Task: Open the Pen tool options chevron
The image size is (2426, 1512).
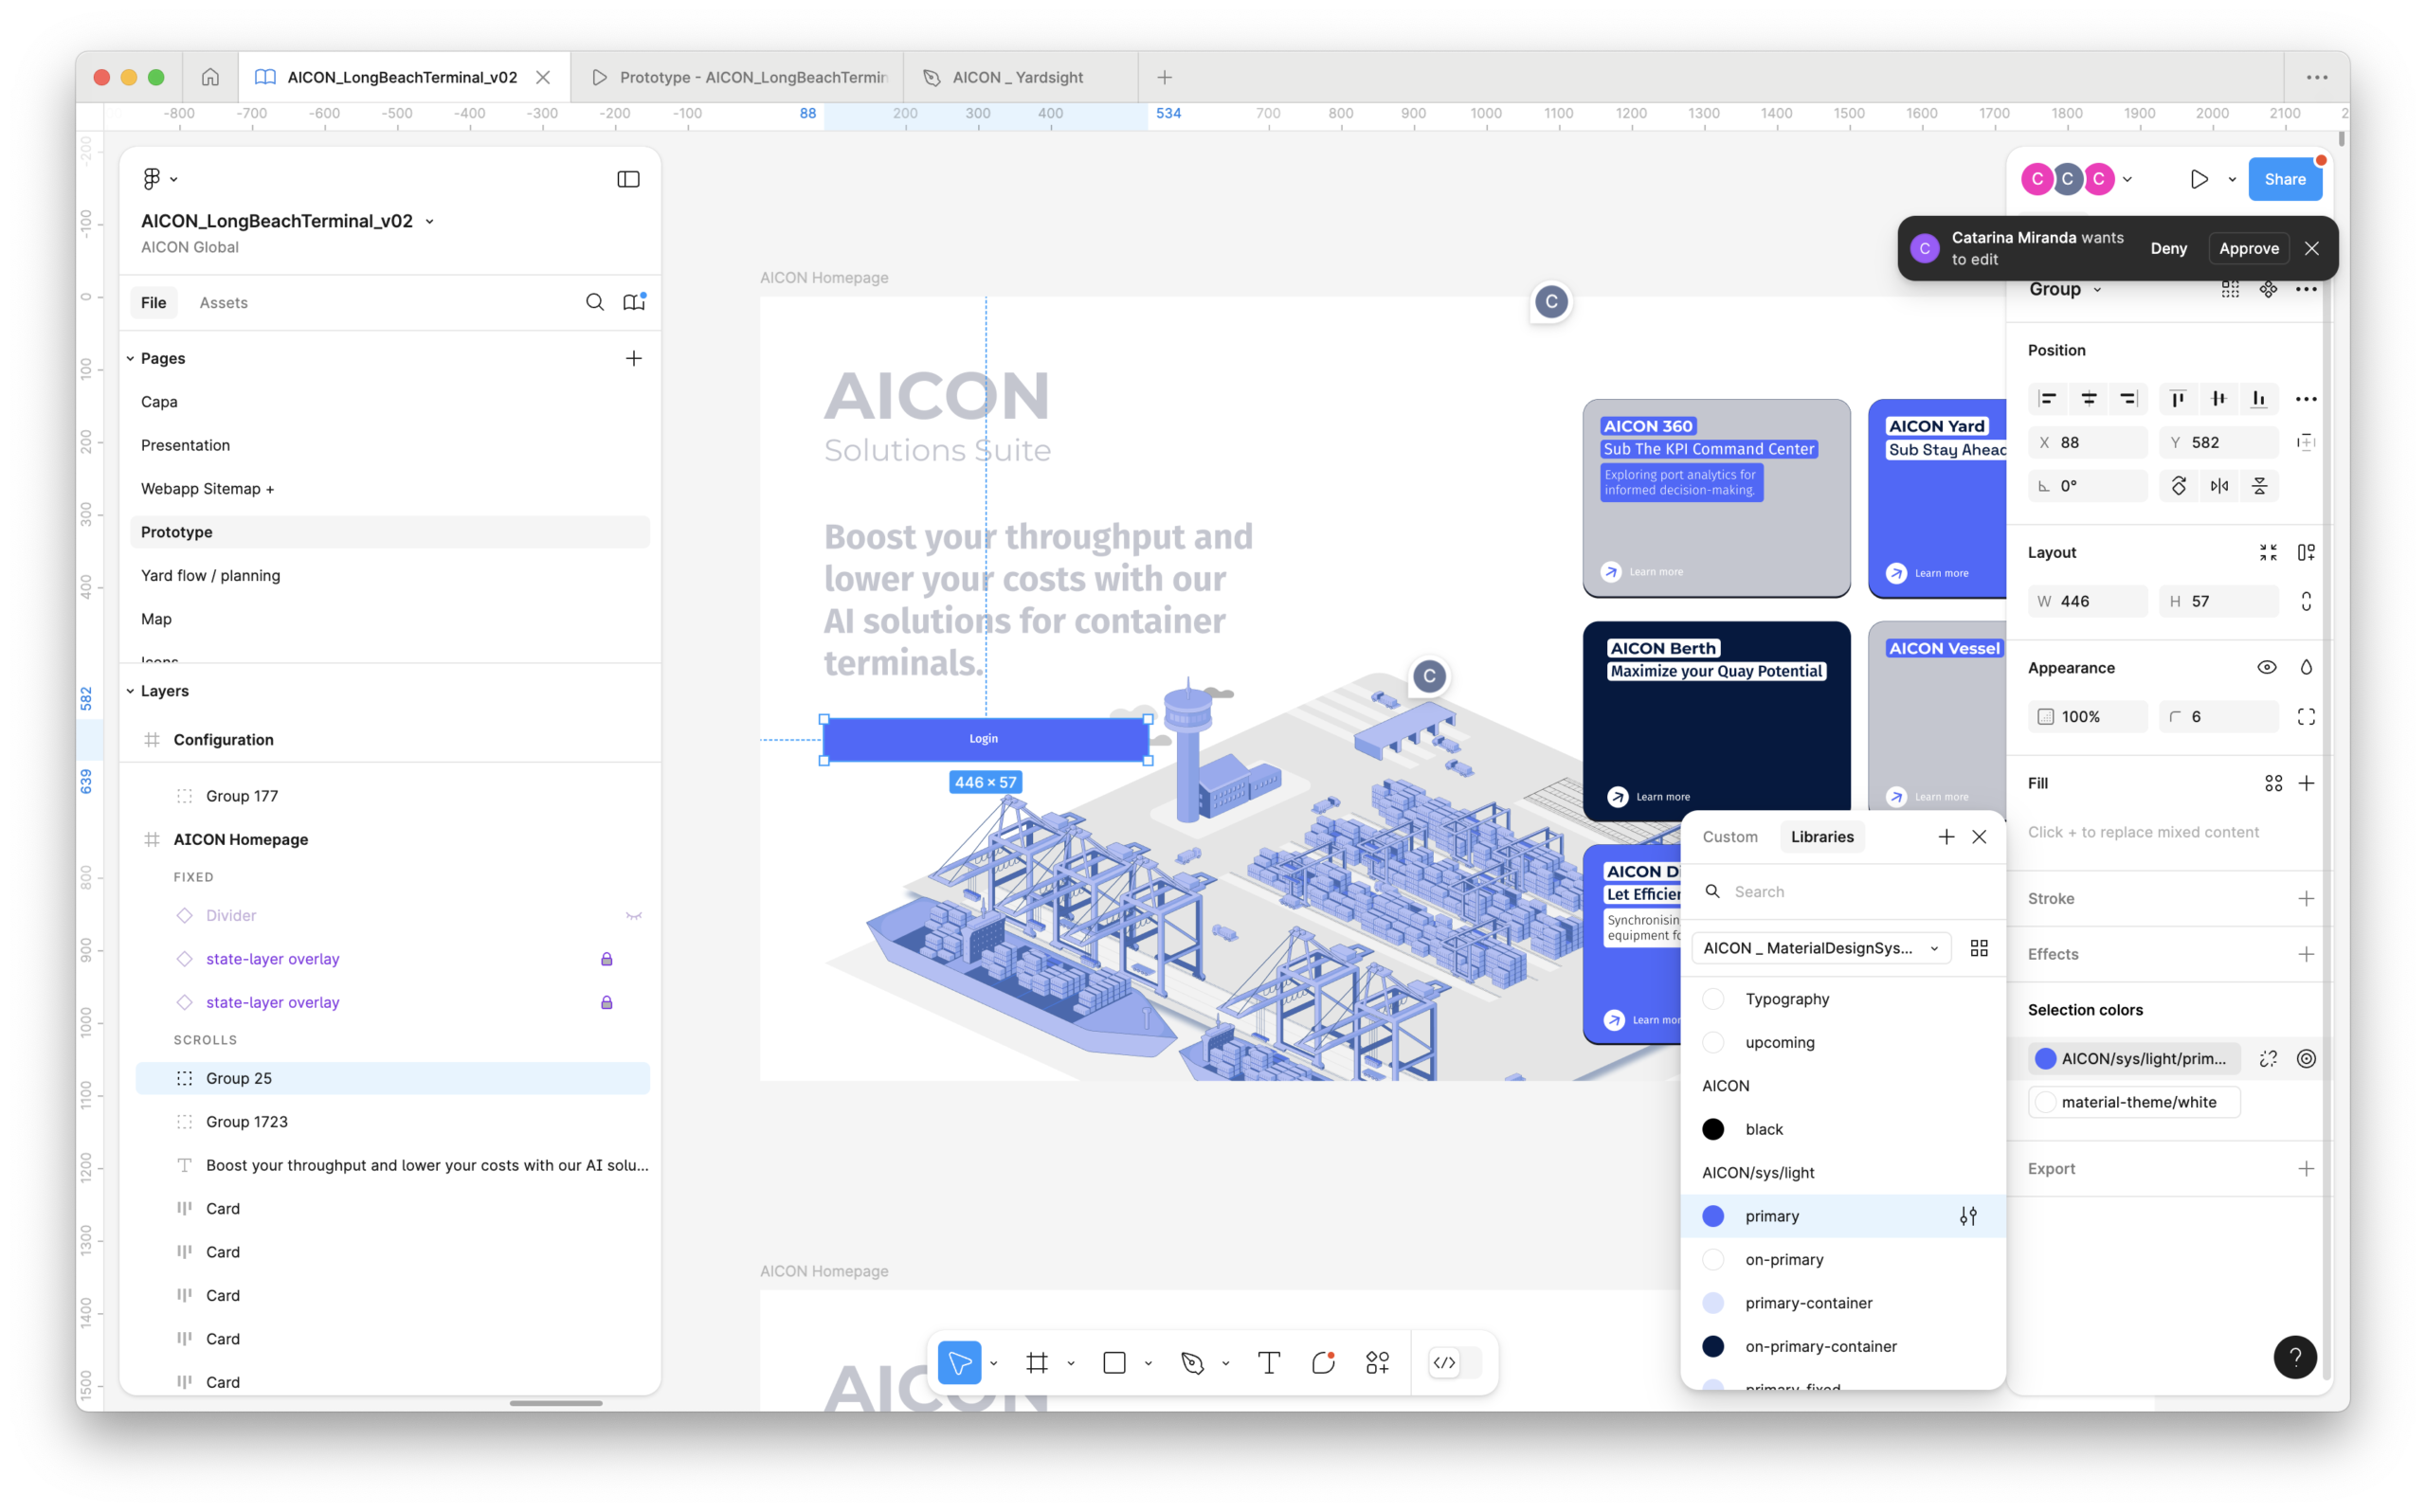Action: click(x=1226, y=1363)
